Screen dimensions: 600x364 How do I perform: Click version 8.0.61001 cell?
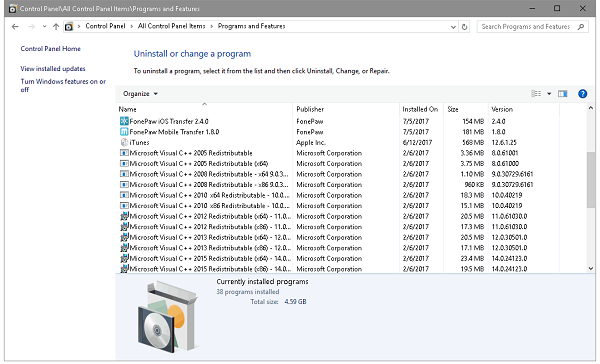(505, 153)
